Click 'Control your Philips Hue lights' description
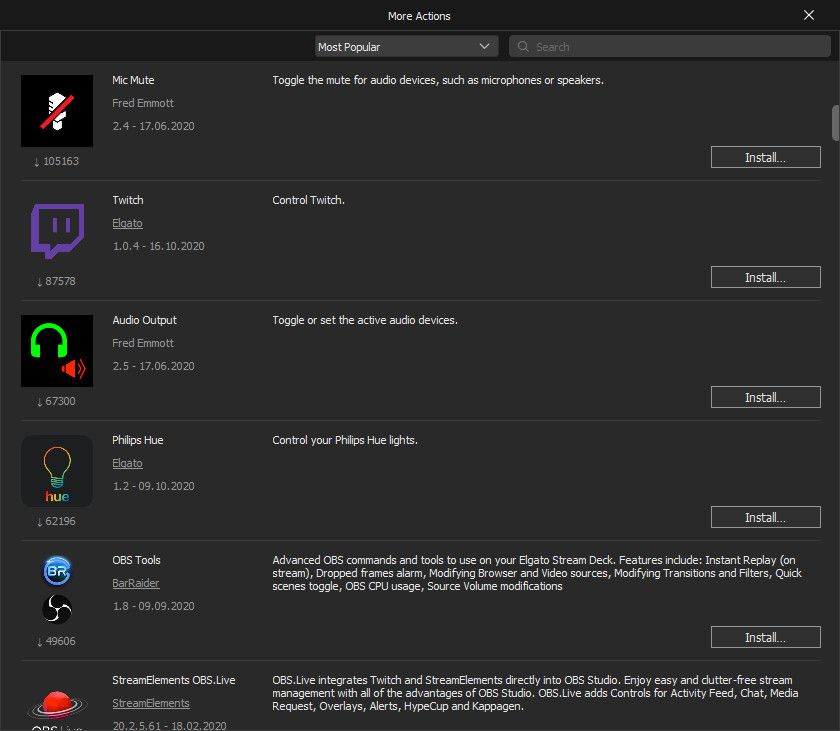Image resolution: width=840 pixels, height=731 pixels. tap(345, 440)
